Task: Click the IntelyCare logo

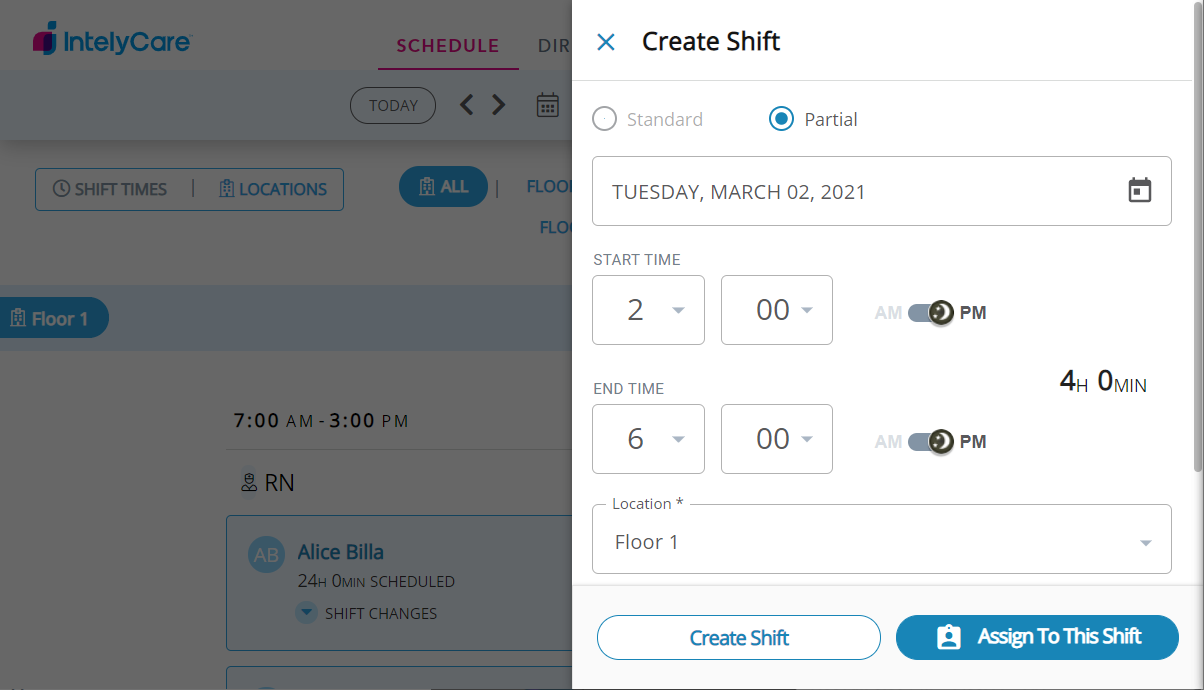Action: 112,41
